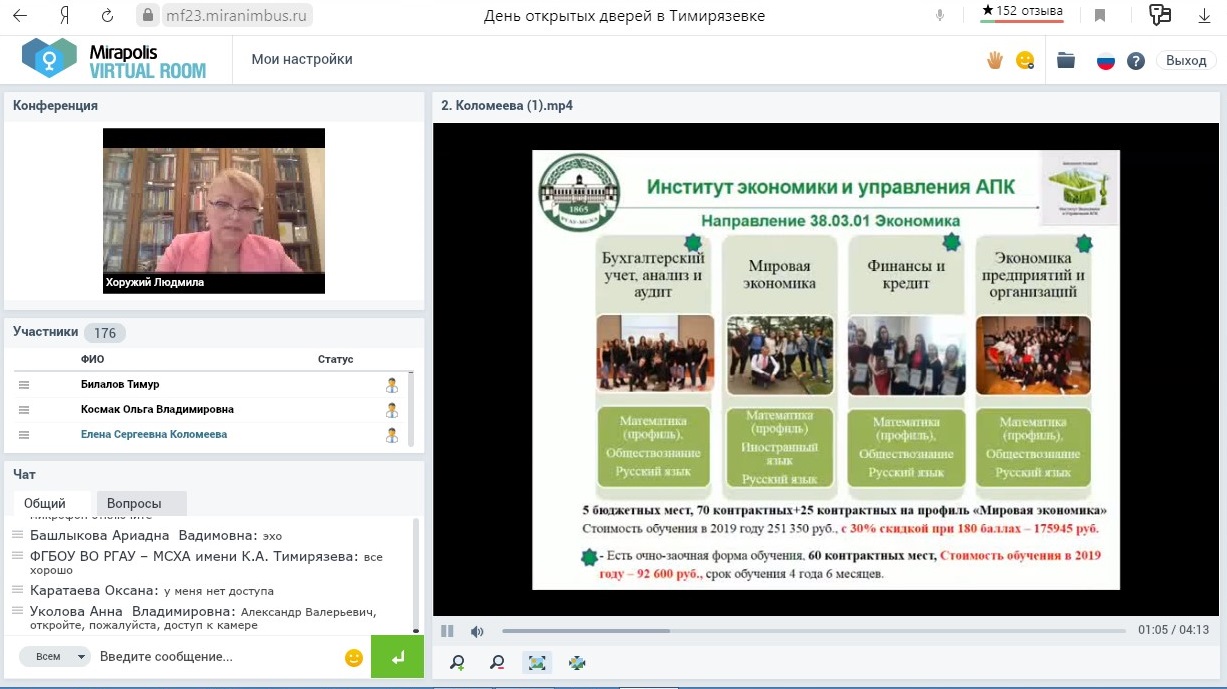Open the yellow smiley status dropdown
Image resolution: width=1227 pixels, height=689 pixels.
[x=1024, y=60]
